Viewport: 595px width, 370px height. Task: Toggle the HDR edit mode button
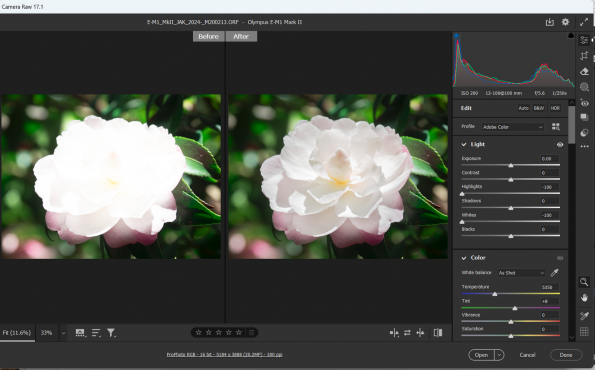555,108
